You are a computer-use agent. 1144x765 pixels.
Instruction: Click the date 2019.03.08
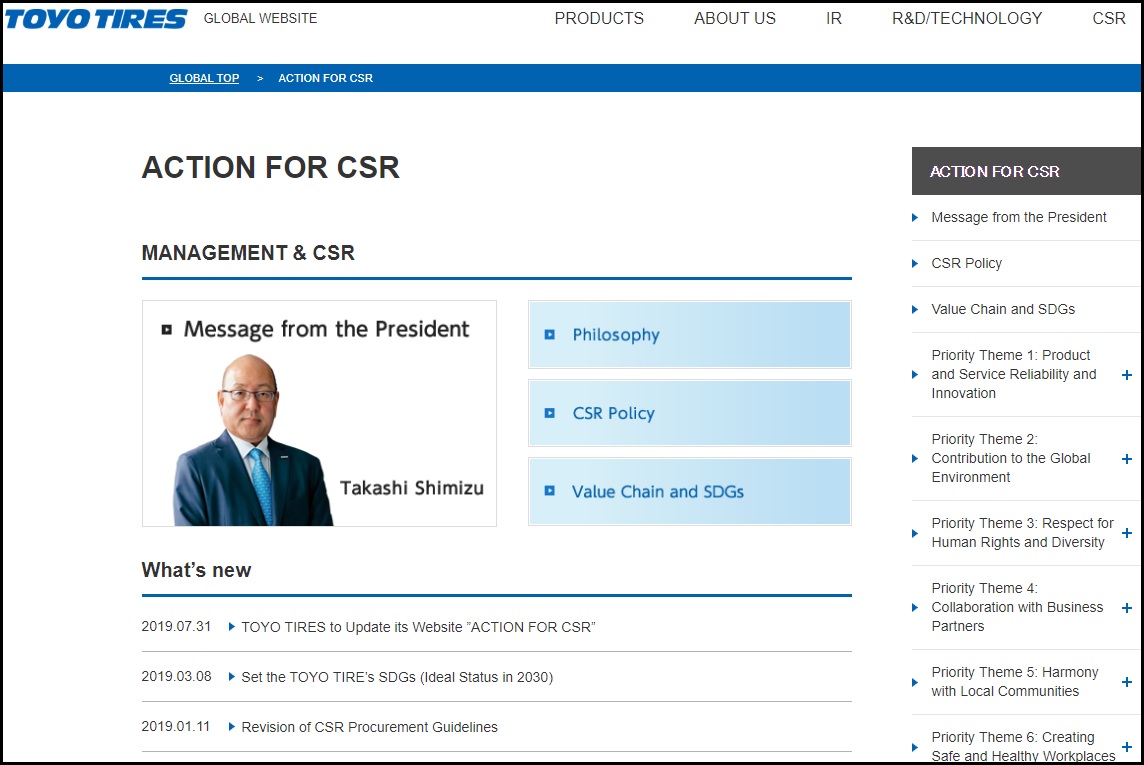(177, 677)
